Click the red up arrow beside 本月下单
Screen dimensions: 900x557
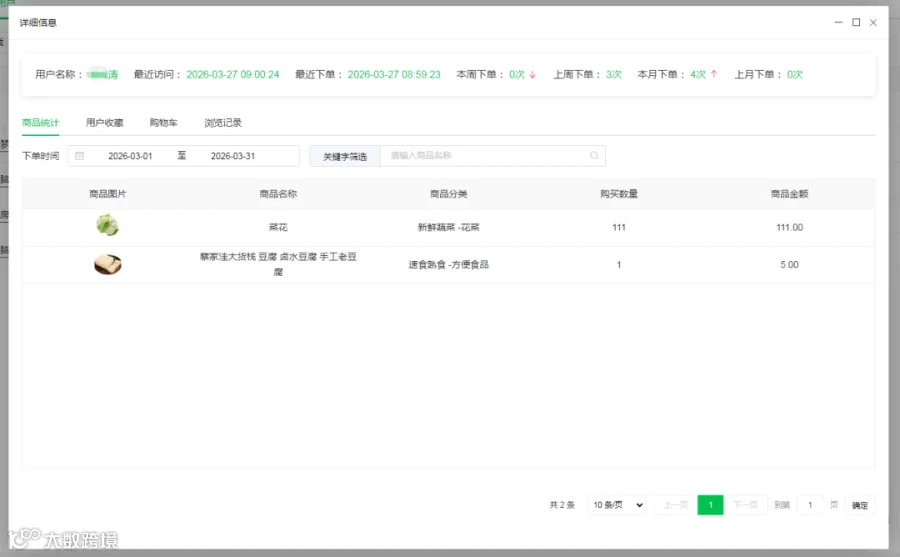click(713, 74)
